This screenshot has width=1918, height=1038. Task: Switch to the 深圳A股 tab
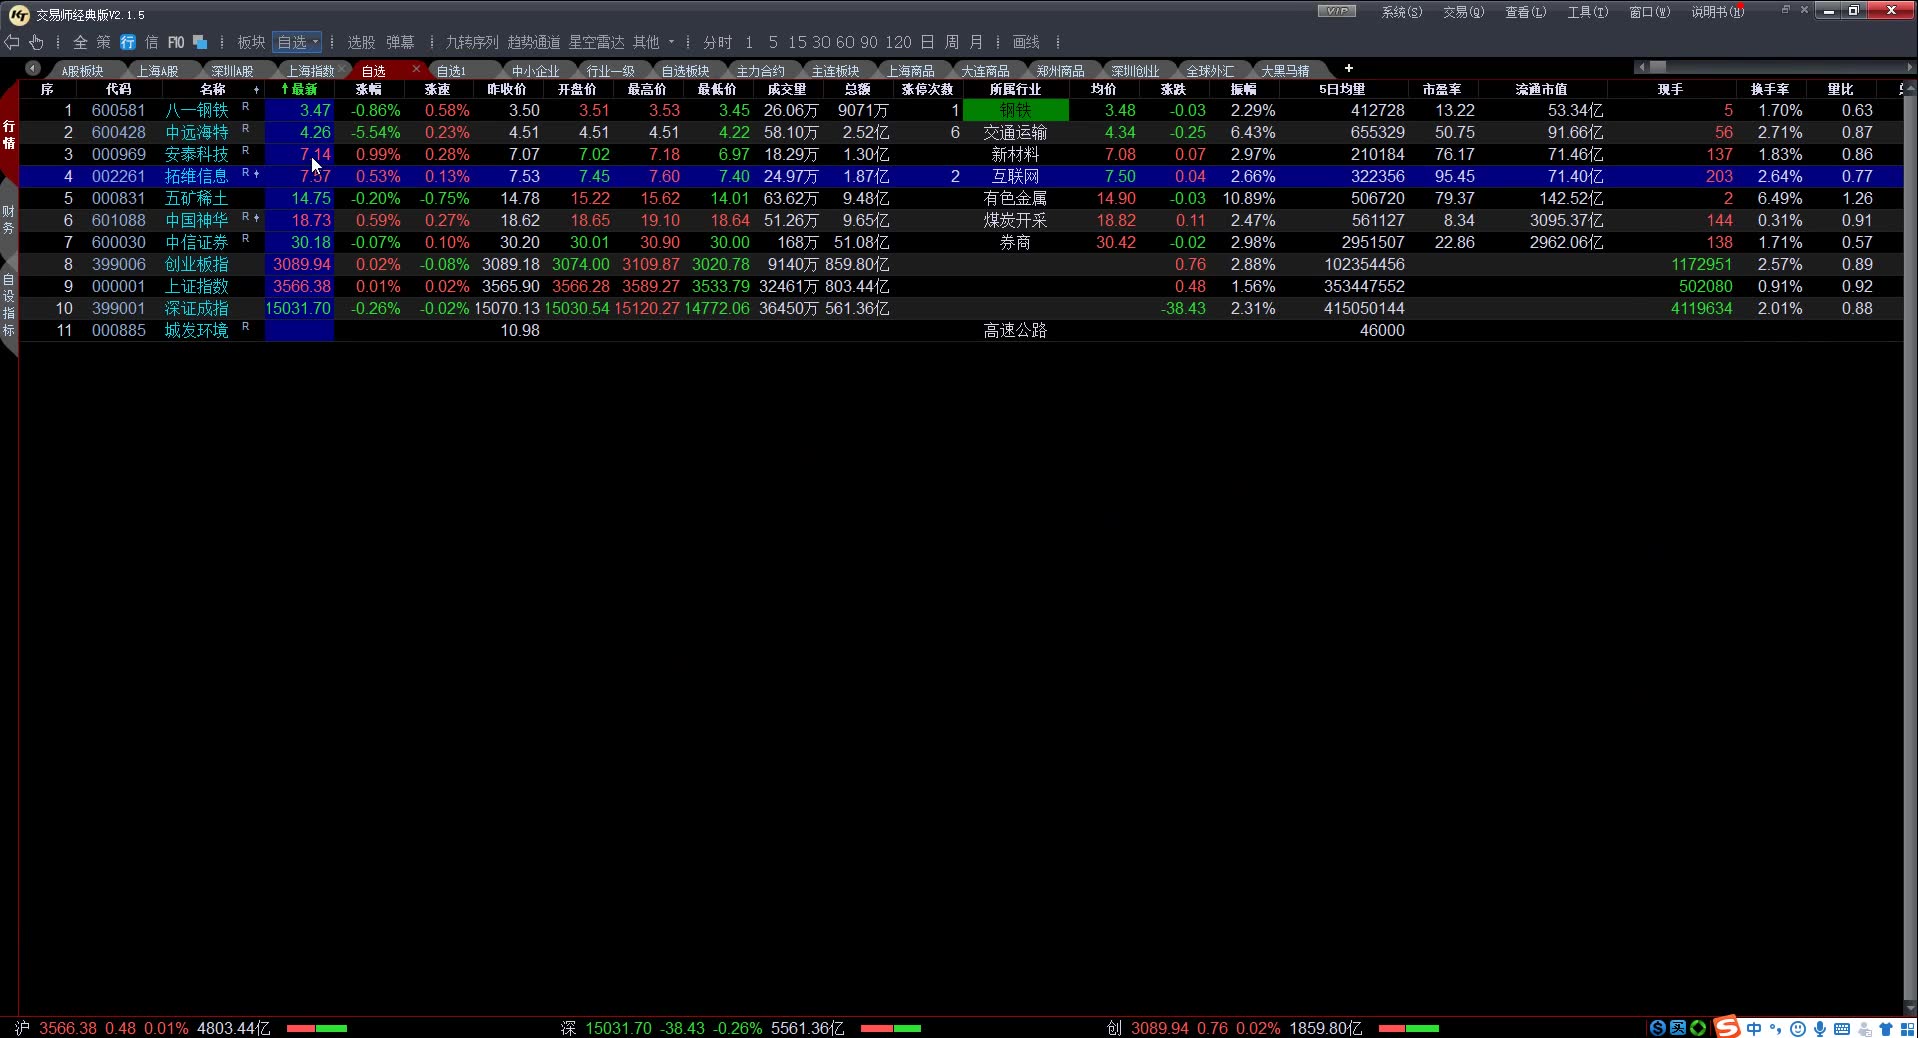click(x=232, y=71)
